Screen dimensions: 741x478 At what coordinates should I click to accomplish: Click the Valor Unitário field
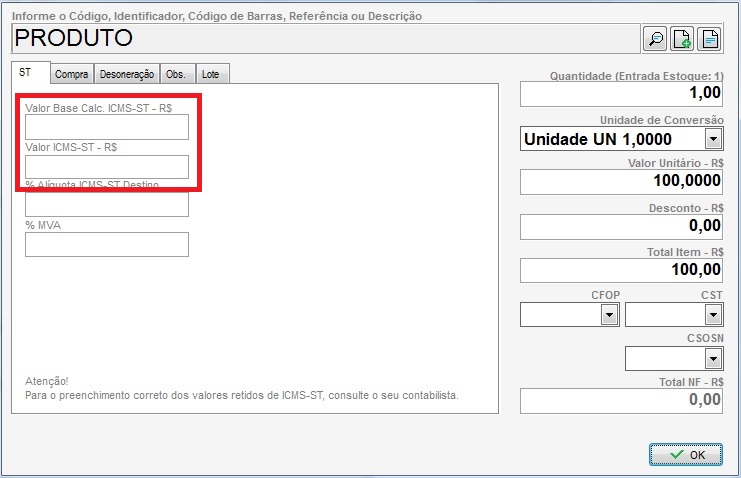point(622,182)
